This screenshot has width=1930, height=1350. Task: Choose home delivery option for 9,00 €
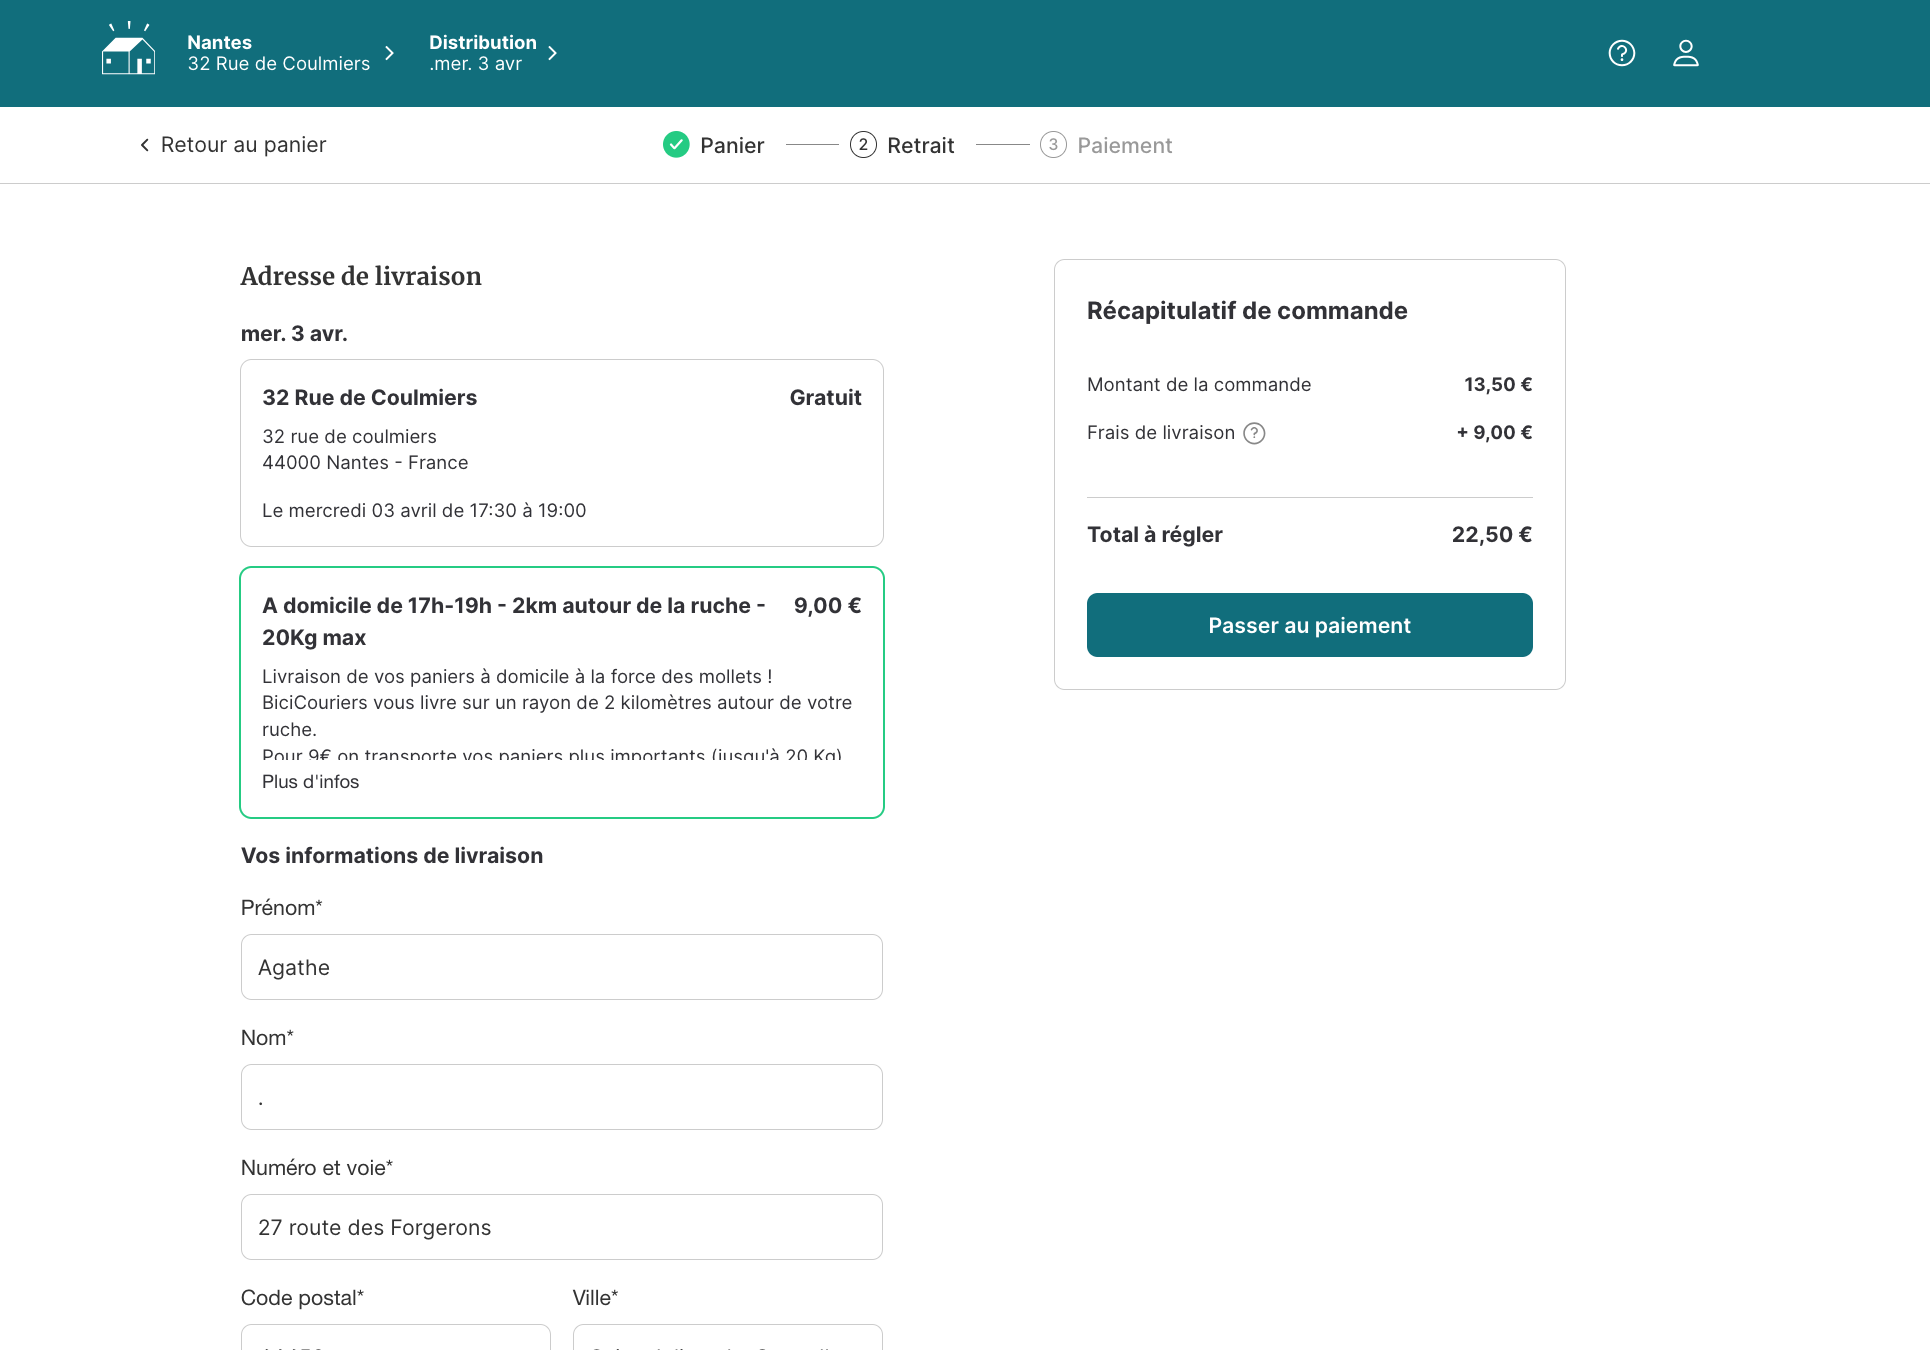coord(562,692)
